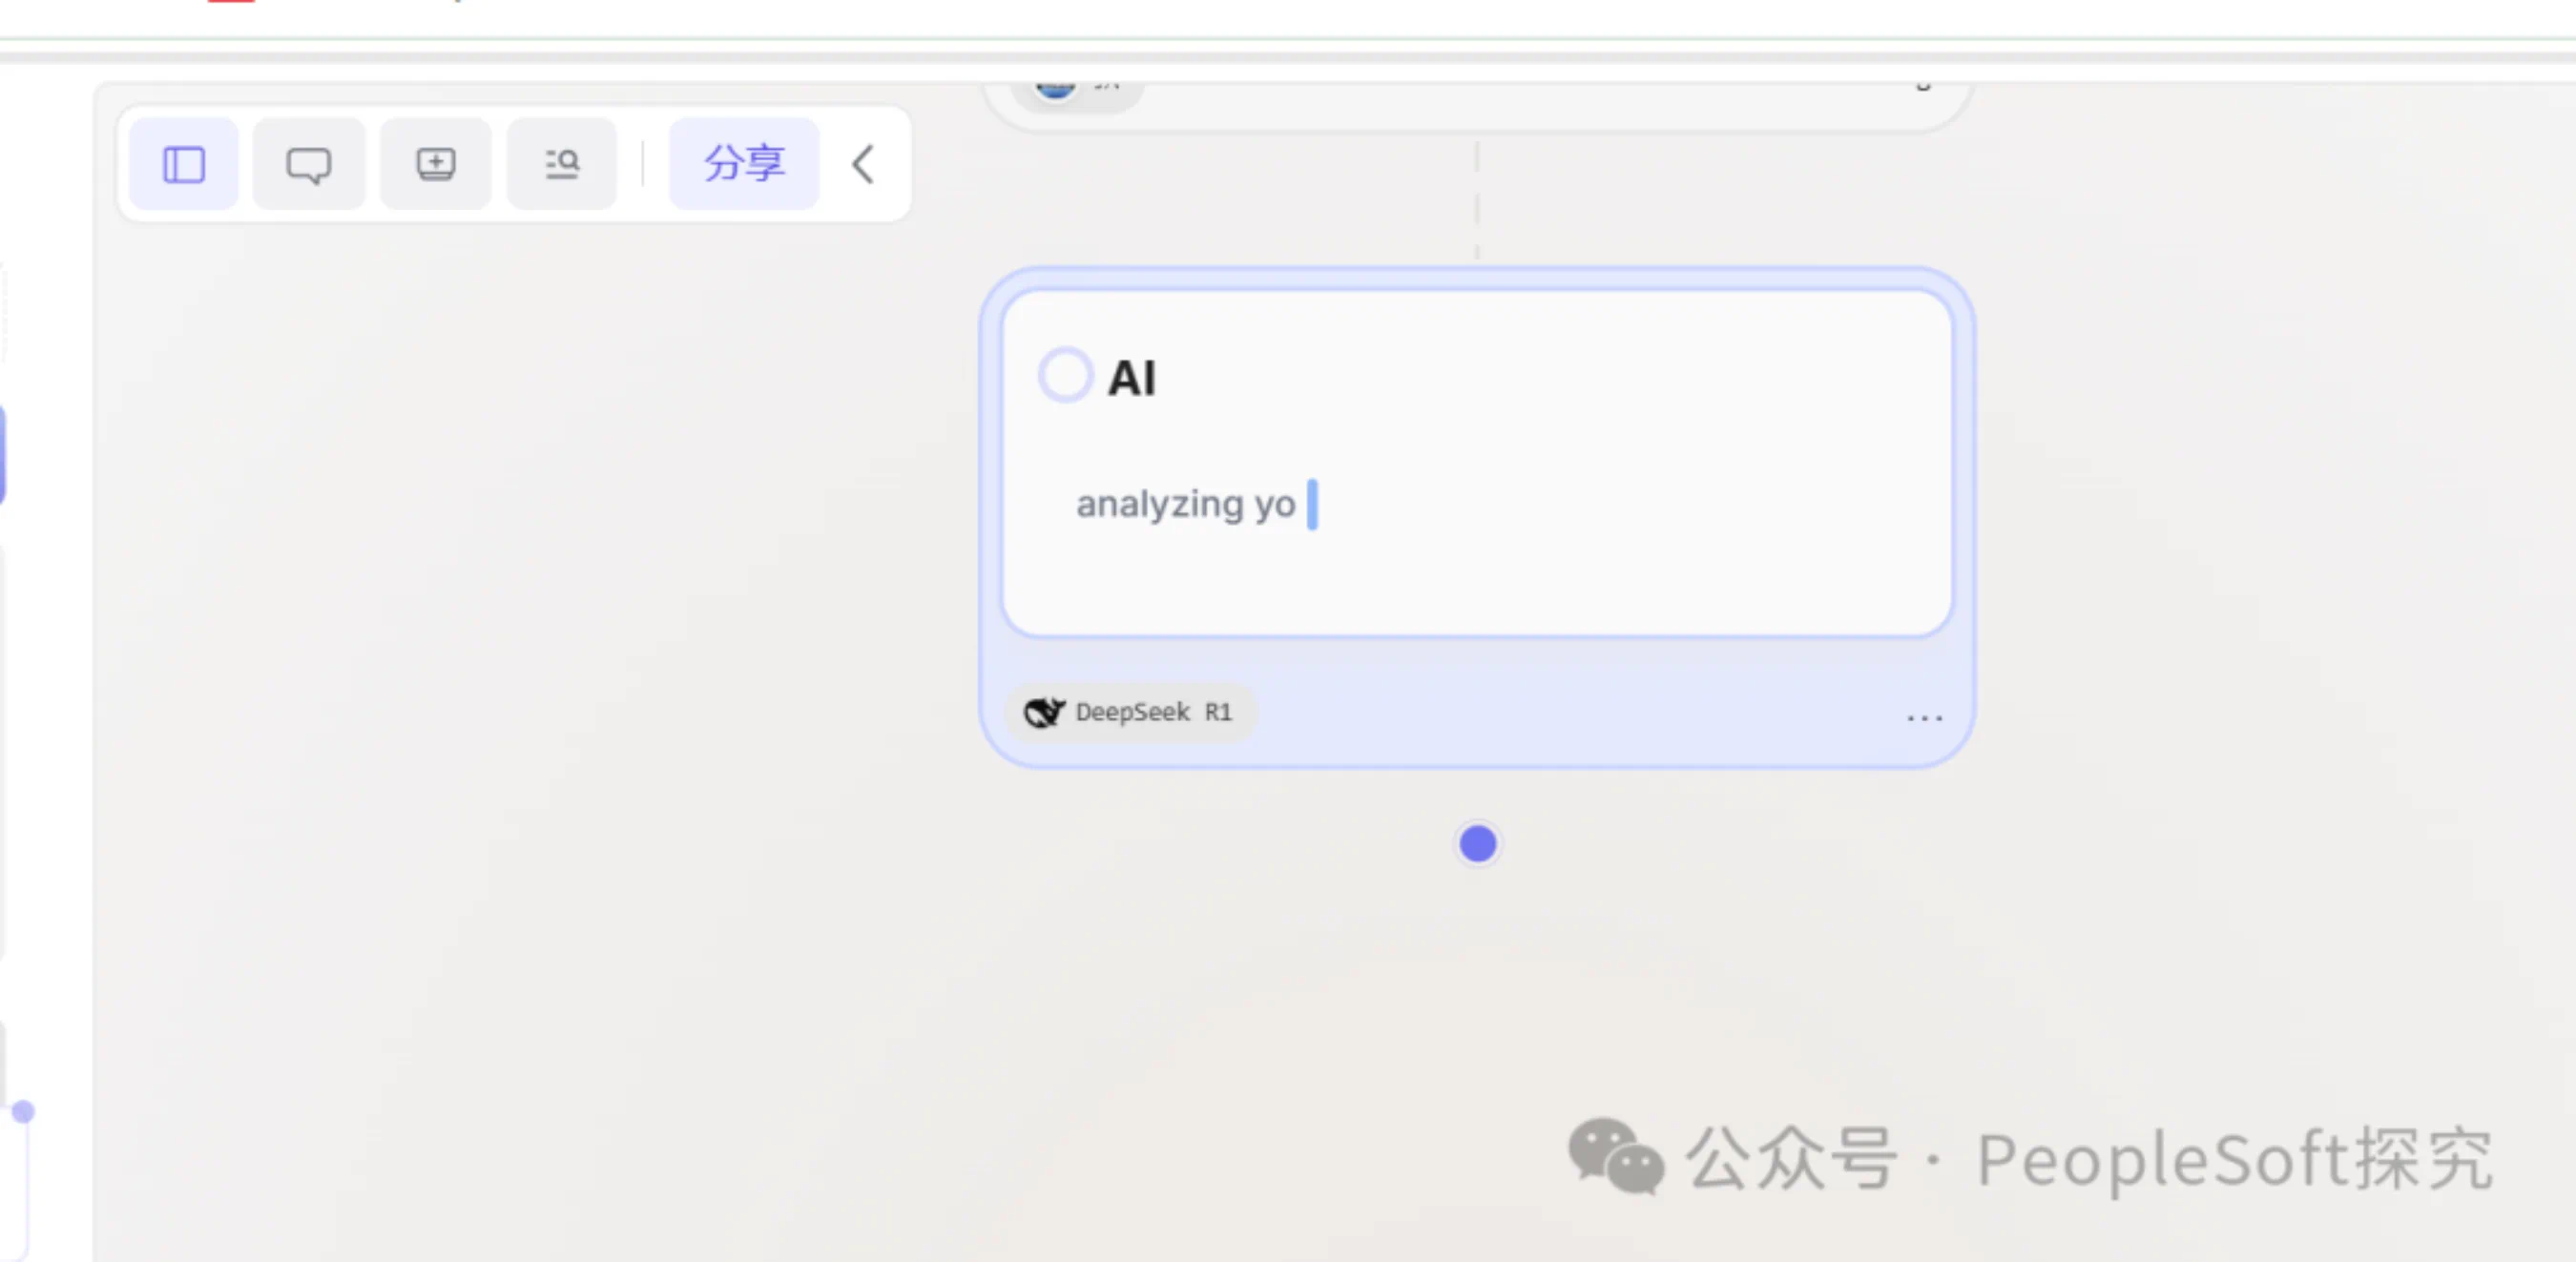Click the AI node heading text
Image resolution: width=2576 pixels, height=1262 pixels.
[x=1132, y=379]
